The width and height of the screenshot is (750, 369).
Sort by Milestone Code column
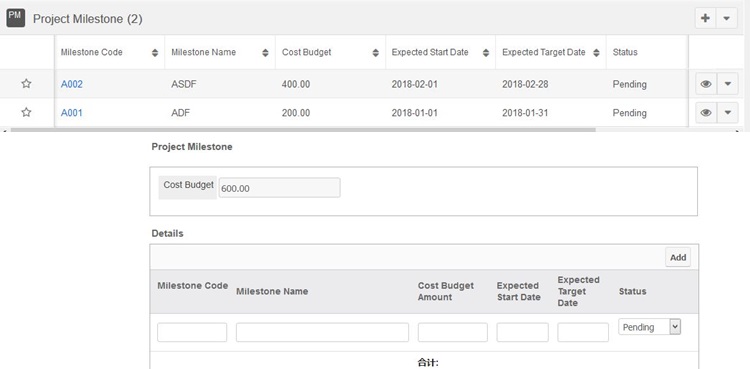pyautogui.click(x=154, y=53)
